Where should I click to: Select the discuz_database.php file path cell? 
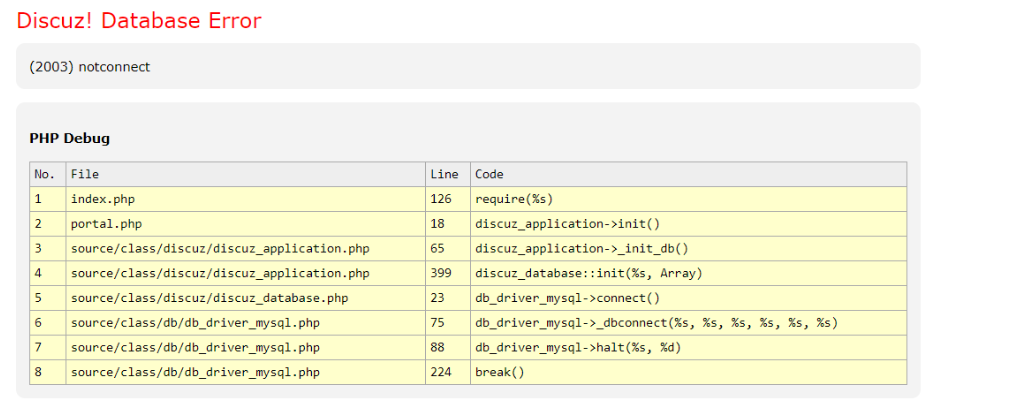[209, 298]
